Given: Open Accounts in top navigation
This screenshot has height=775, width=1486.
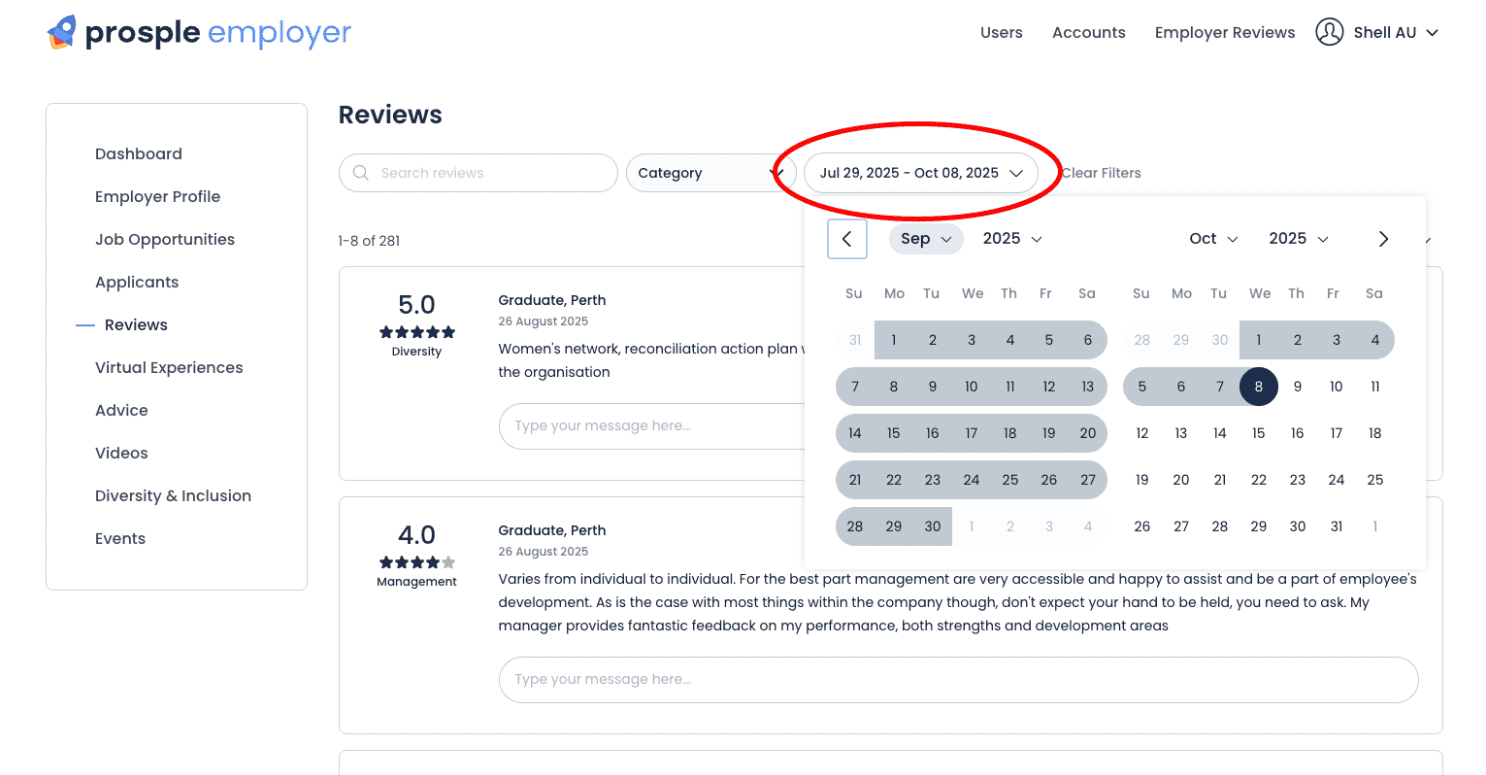Looking at the screenshot, I should pos(1089,33).
